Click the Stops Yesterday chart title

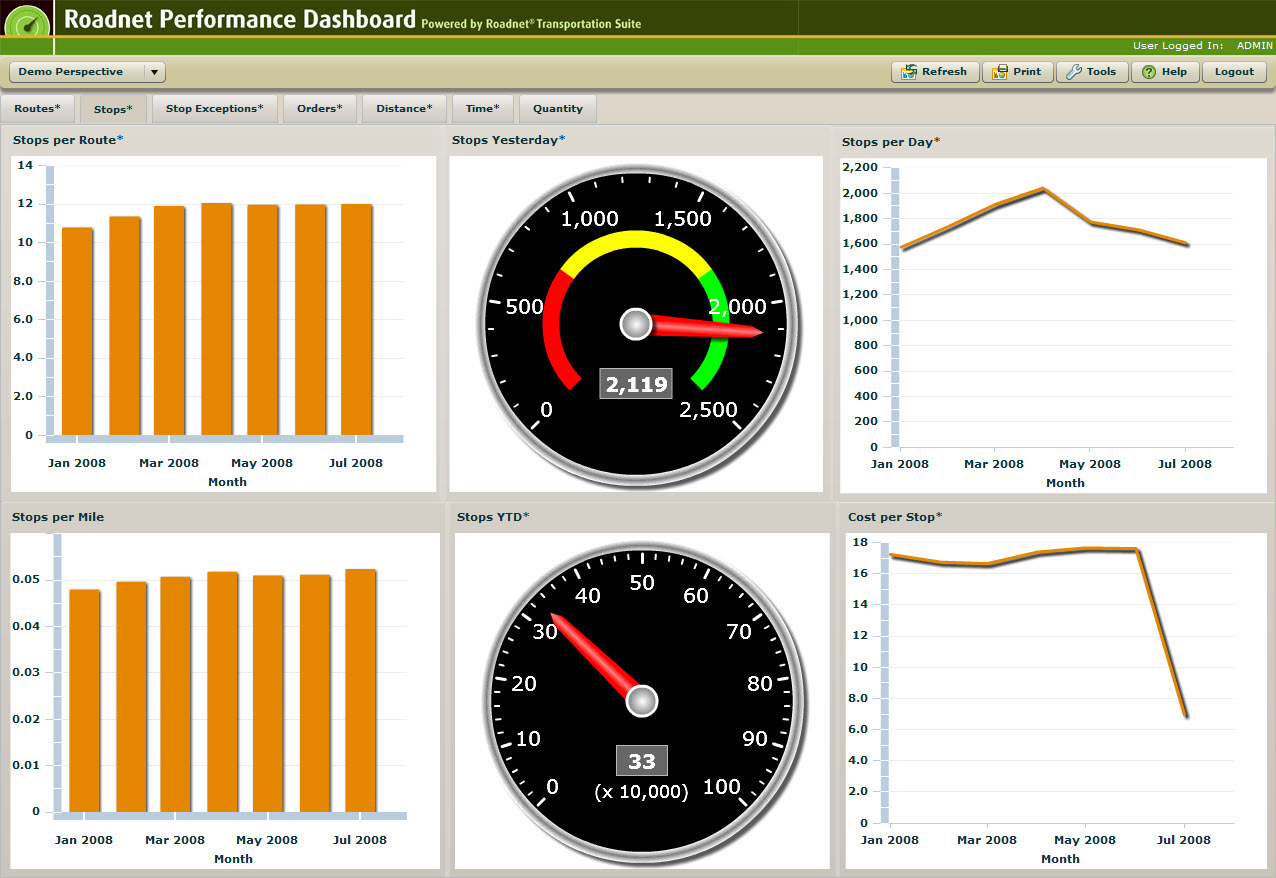coord(508,140)
